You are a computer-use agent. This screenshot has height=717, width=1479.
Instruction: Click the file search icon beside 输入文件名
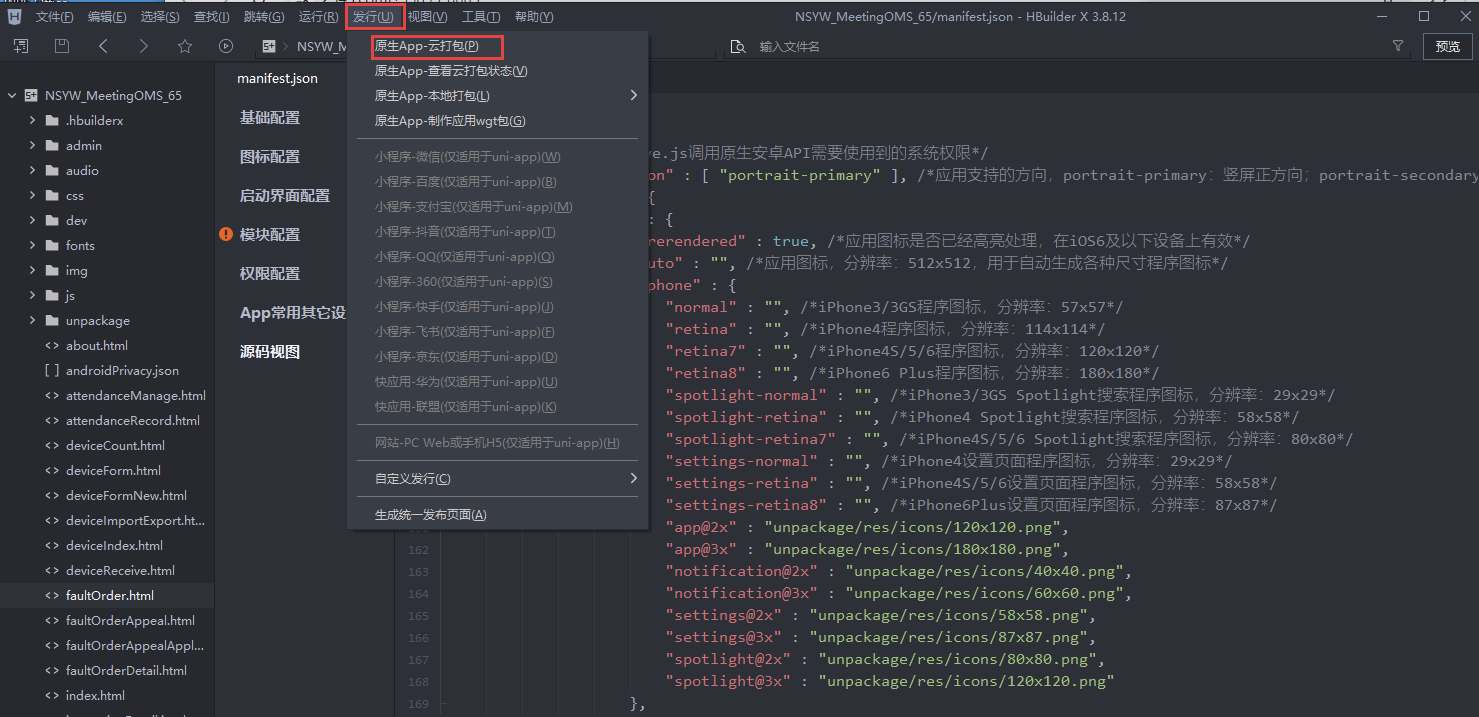tap(738, 47)
